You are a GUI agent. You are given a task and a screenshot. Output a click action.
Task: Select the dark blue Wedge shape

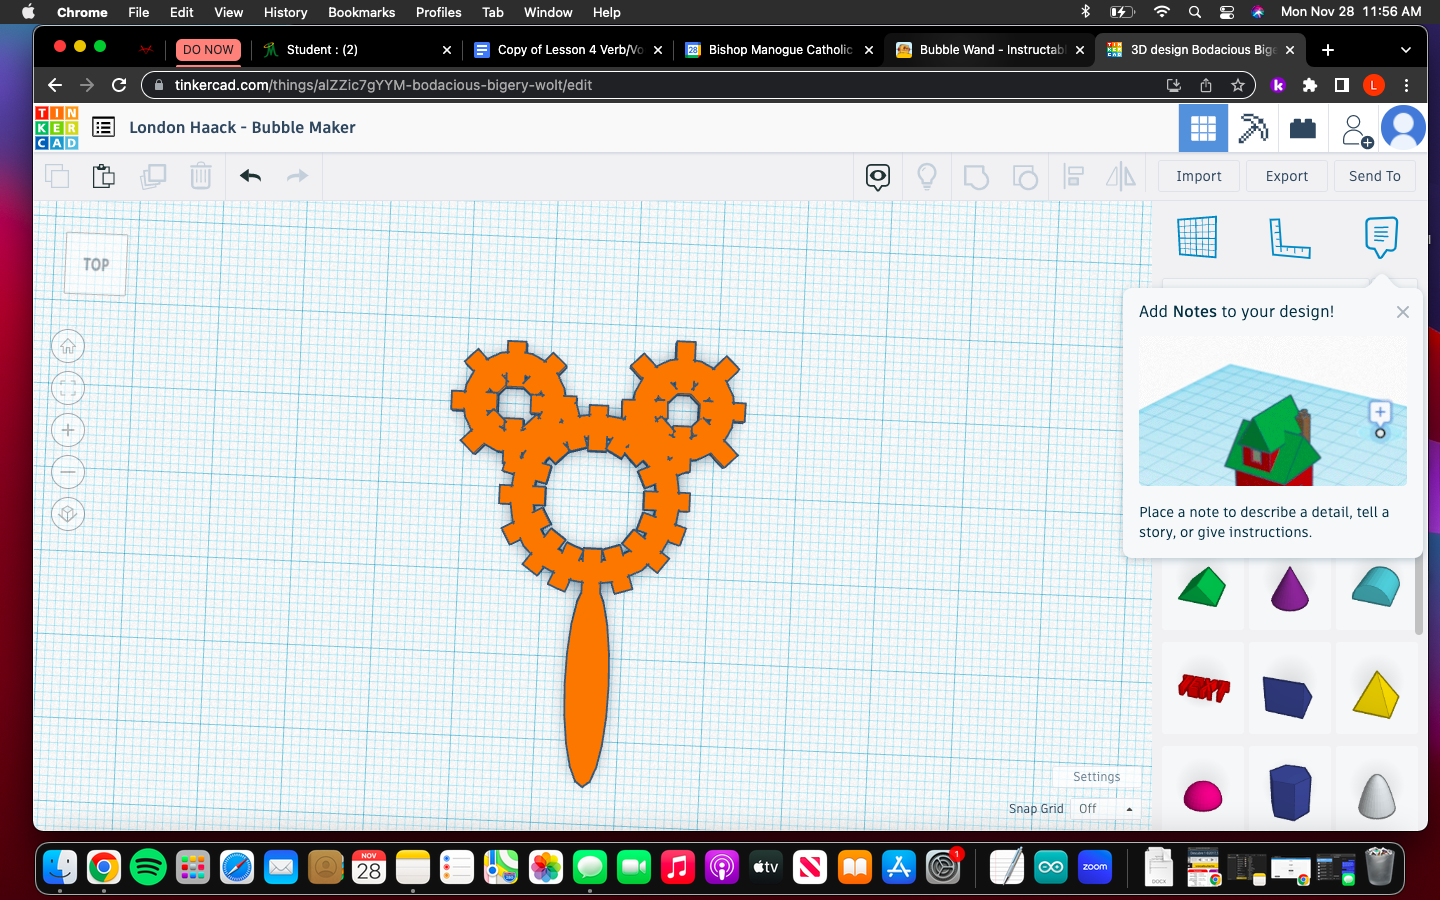1288,696
